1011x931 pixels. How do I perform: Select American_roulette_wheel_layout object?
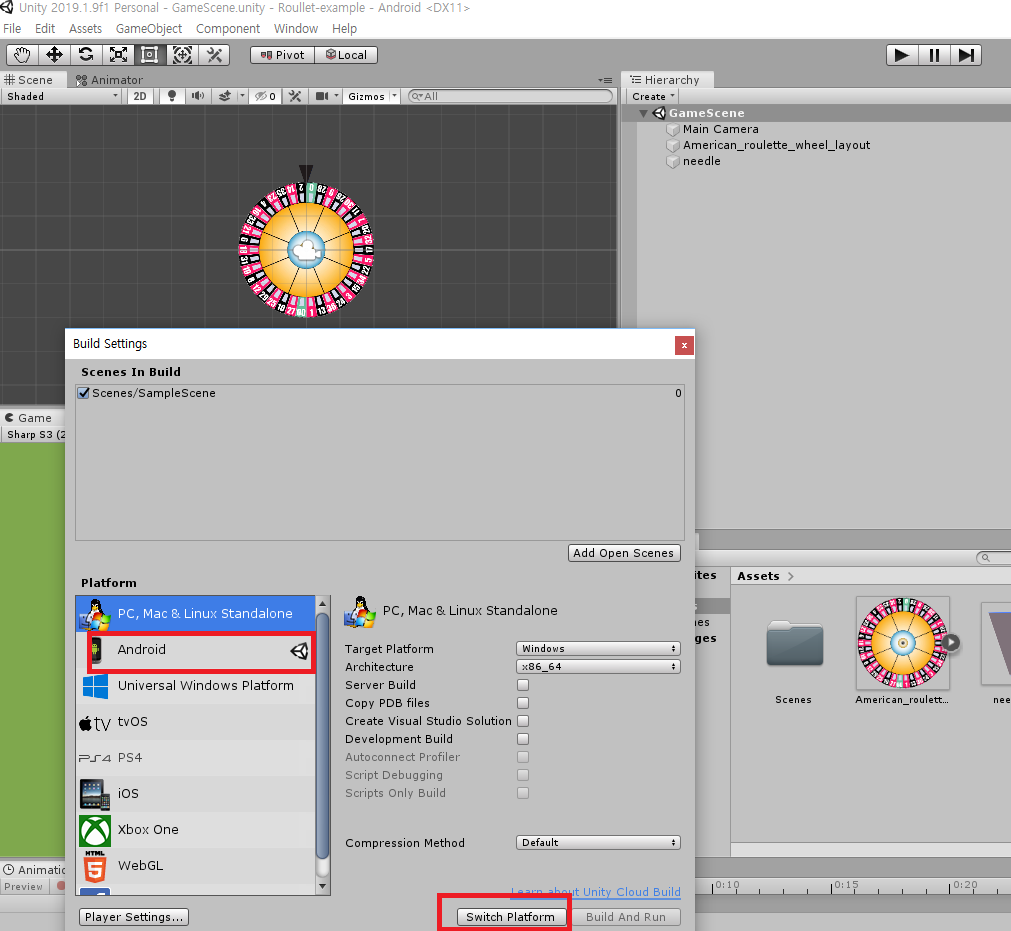(776, 145)
